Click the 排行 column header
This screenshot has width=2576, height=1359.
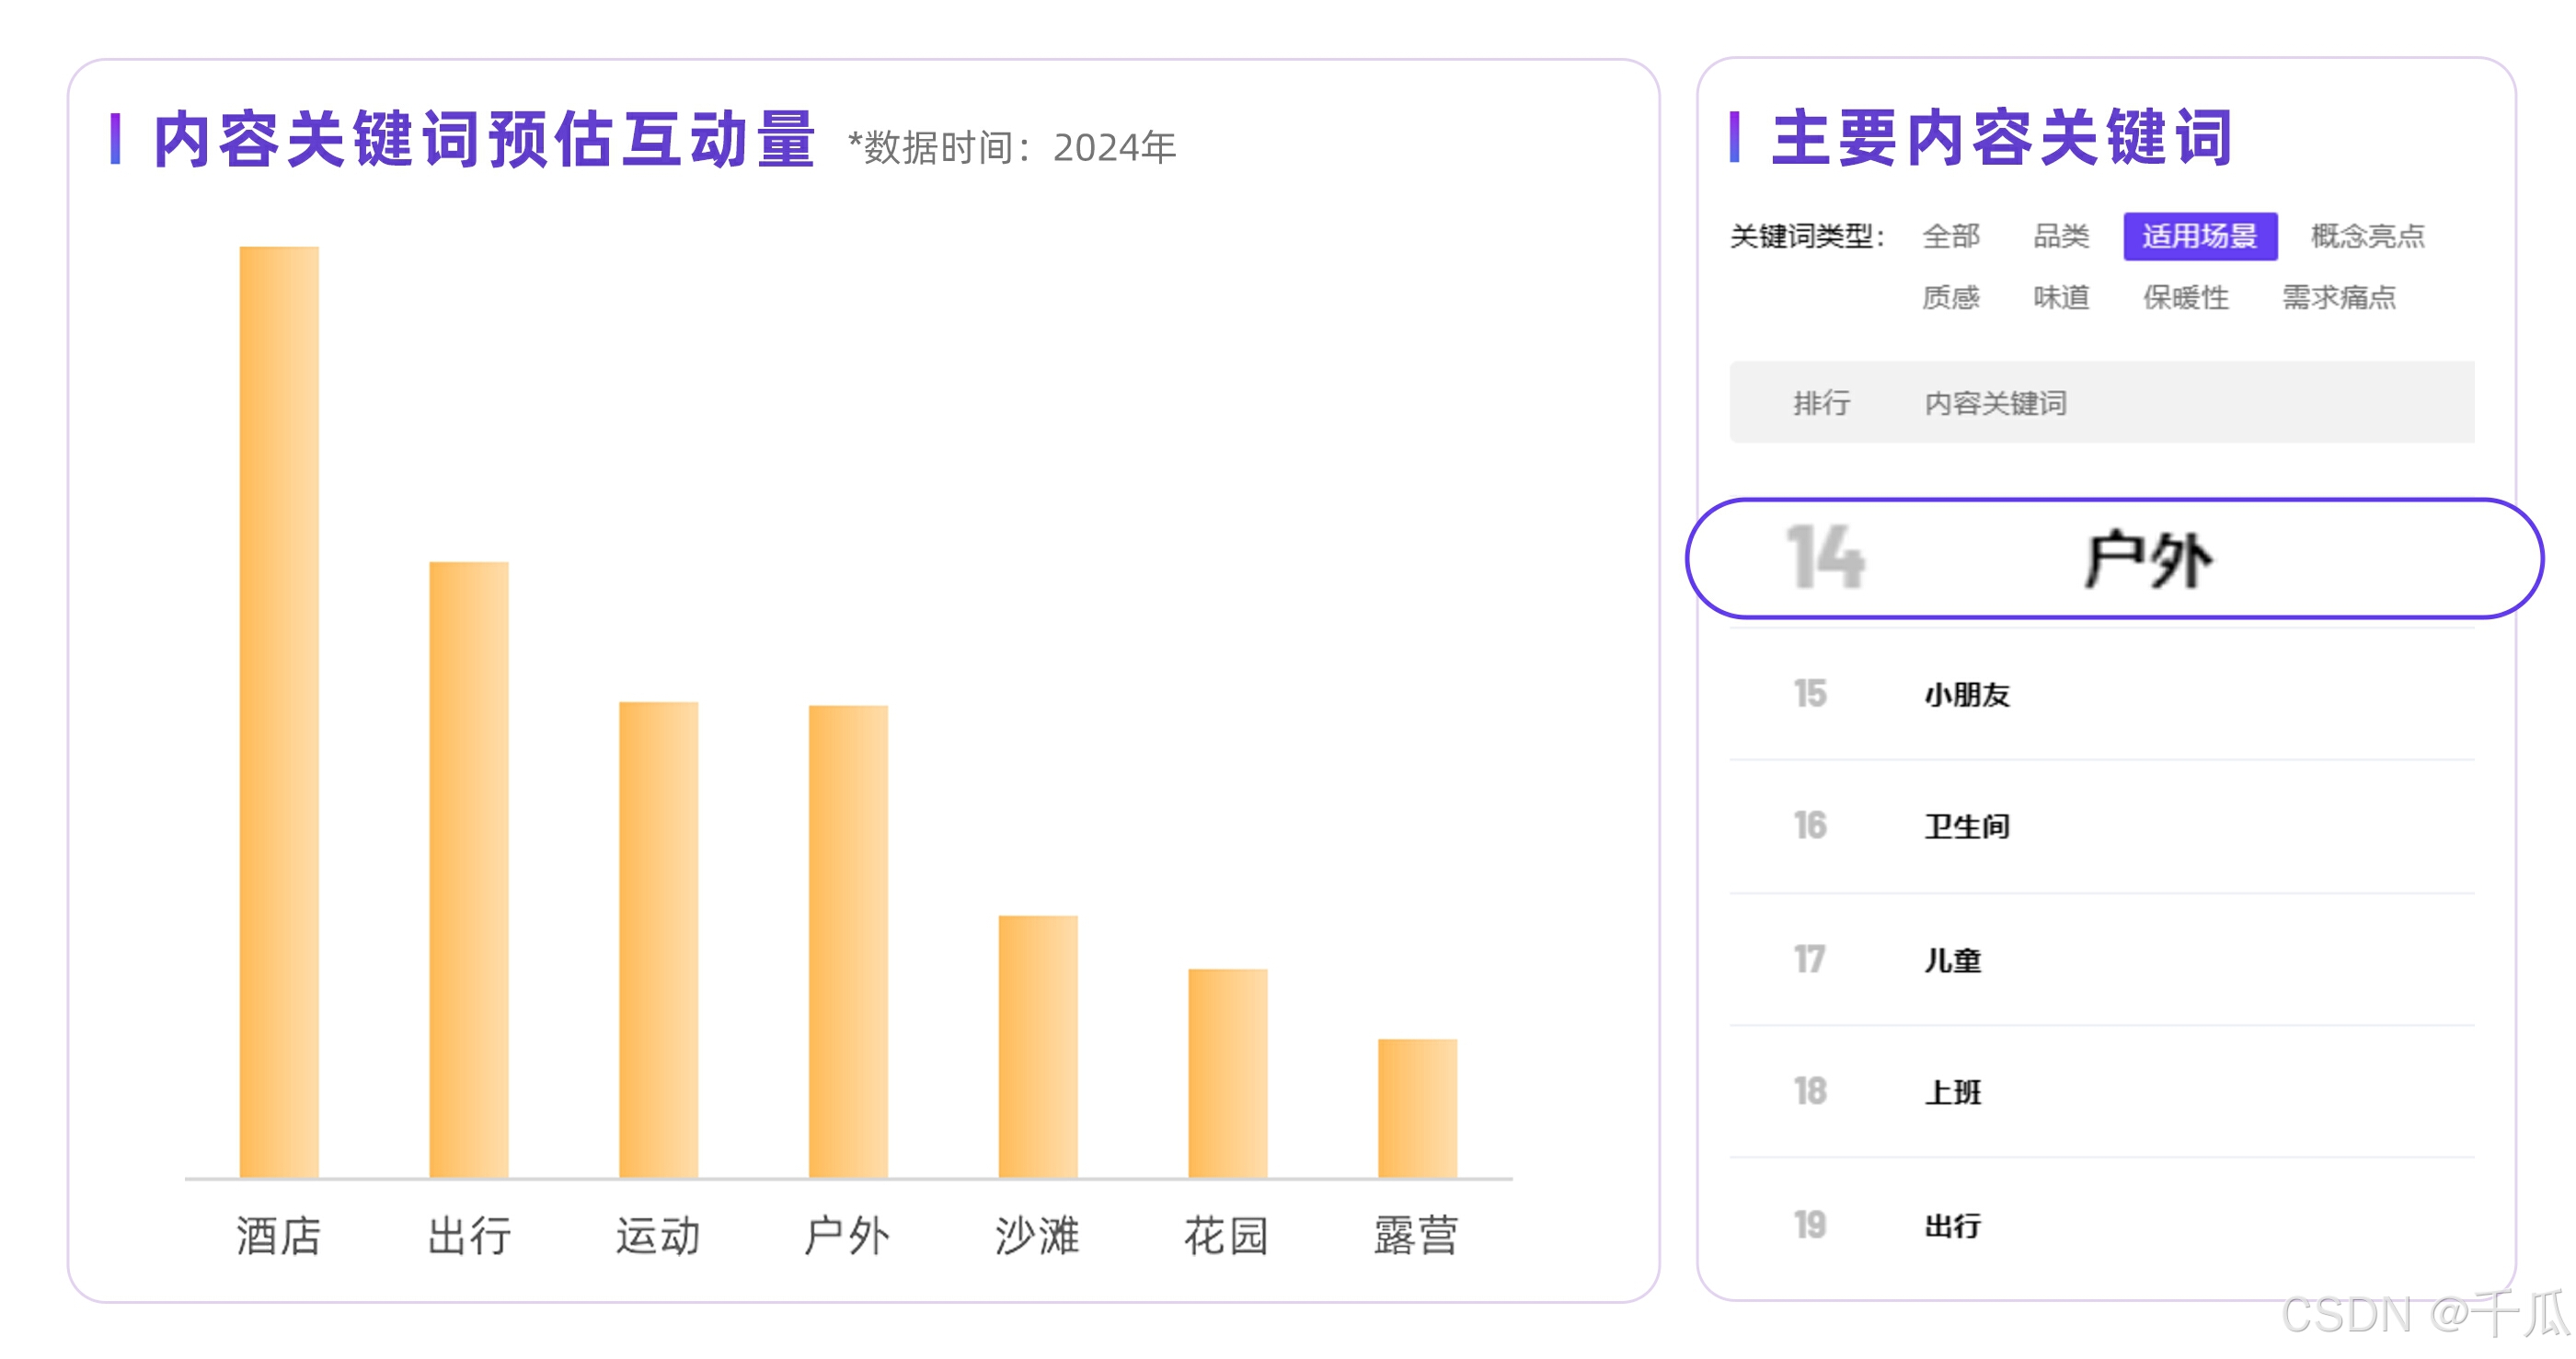click(x=1820, y=403)
